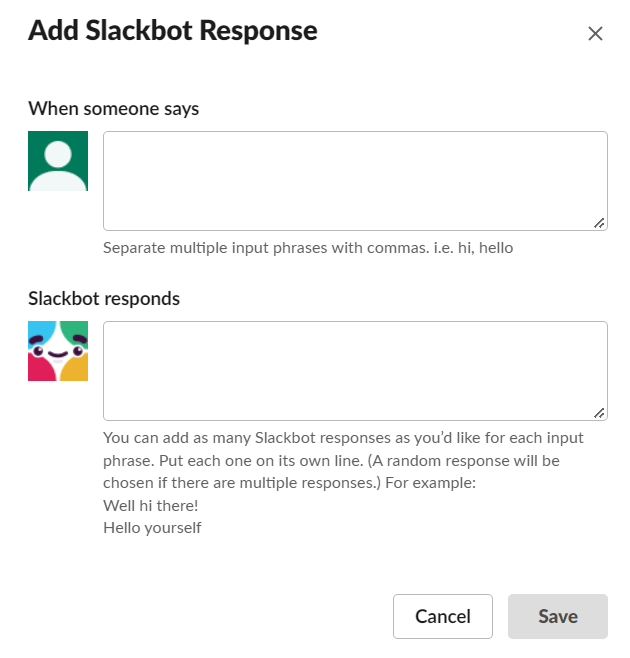
Task: Save the new Slackbot response
Action: (x=558, y=616)
